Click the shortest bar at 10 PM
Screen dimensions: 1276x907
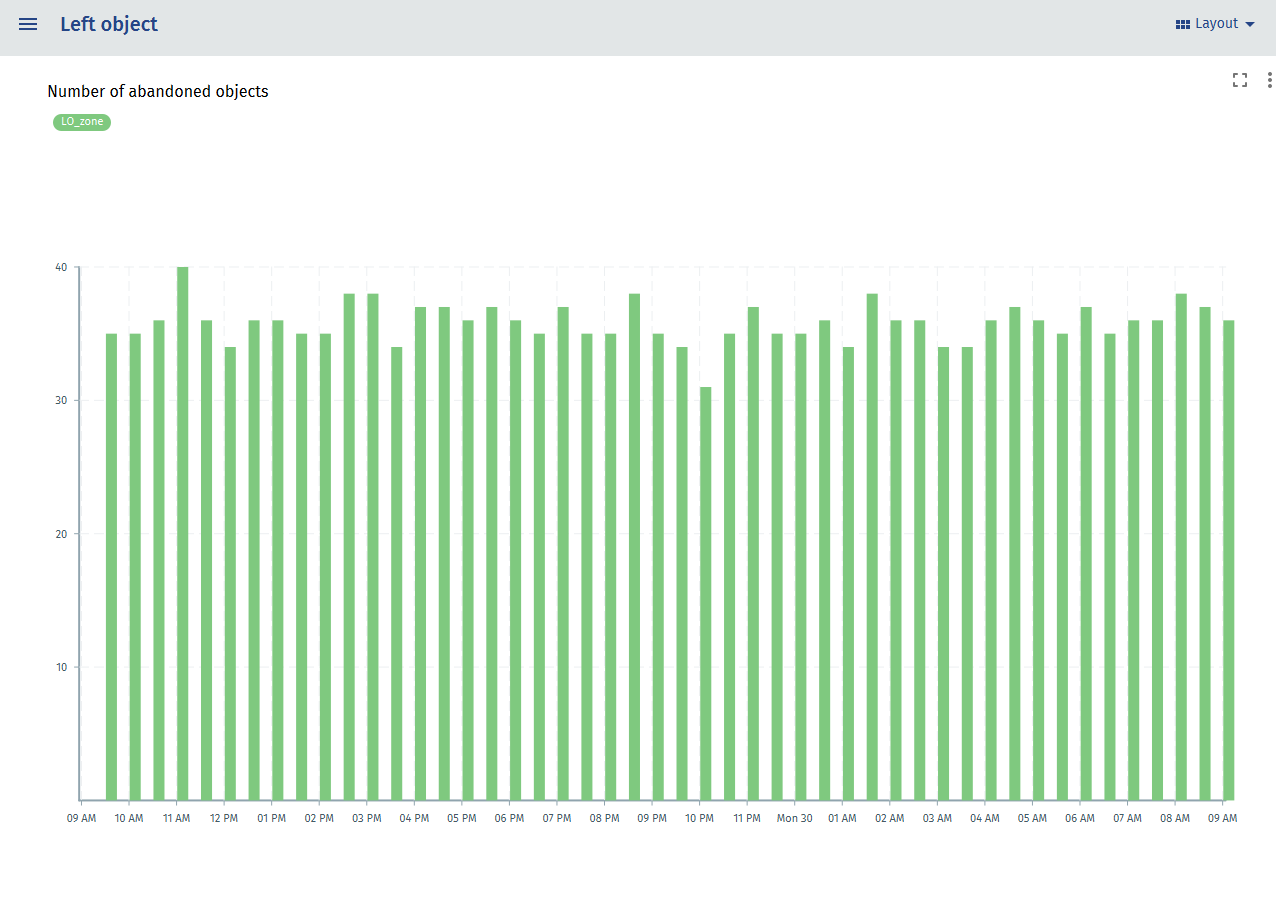(706, 593)
